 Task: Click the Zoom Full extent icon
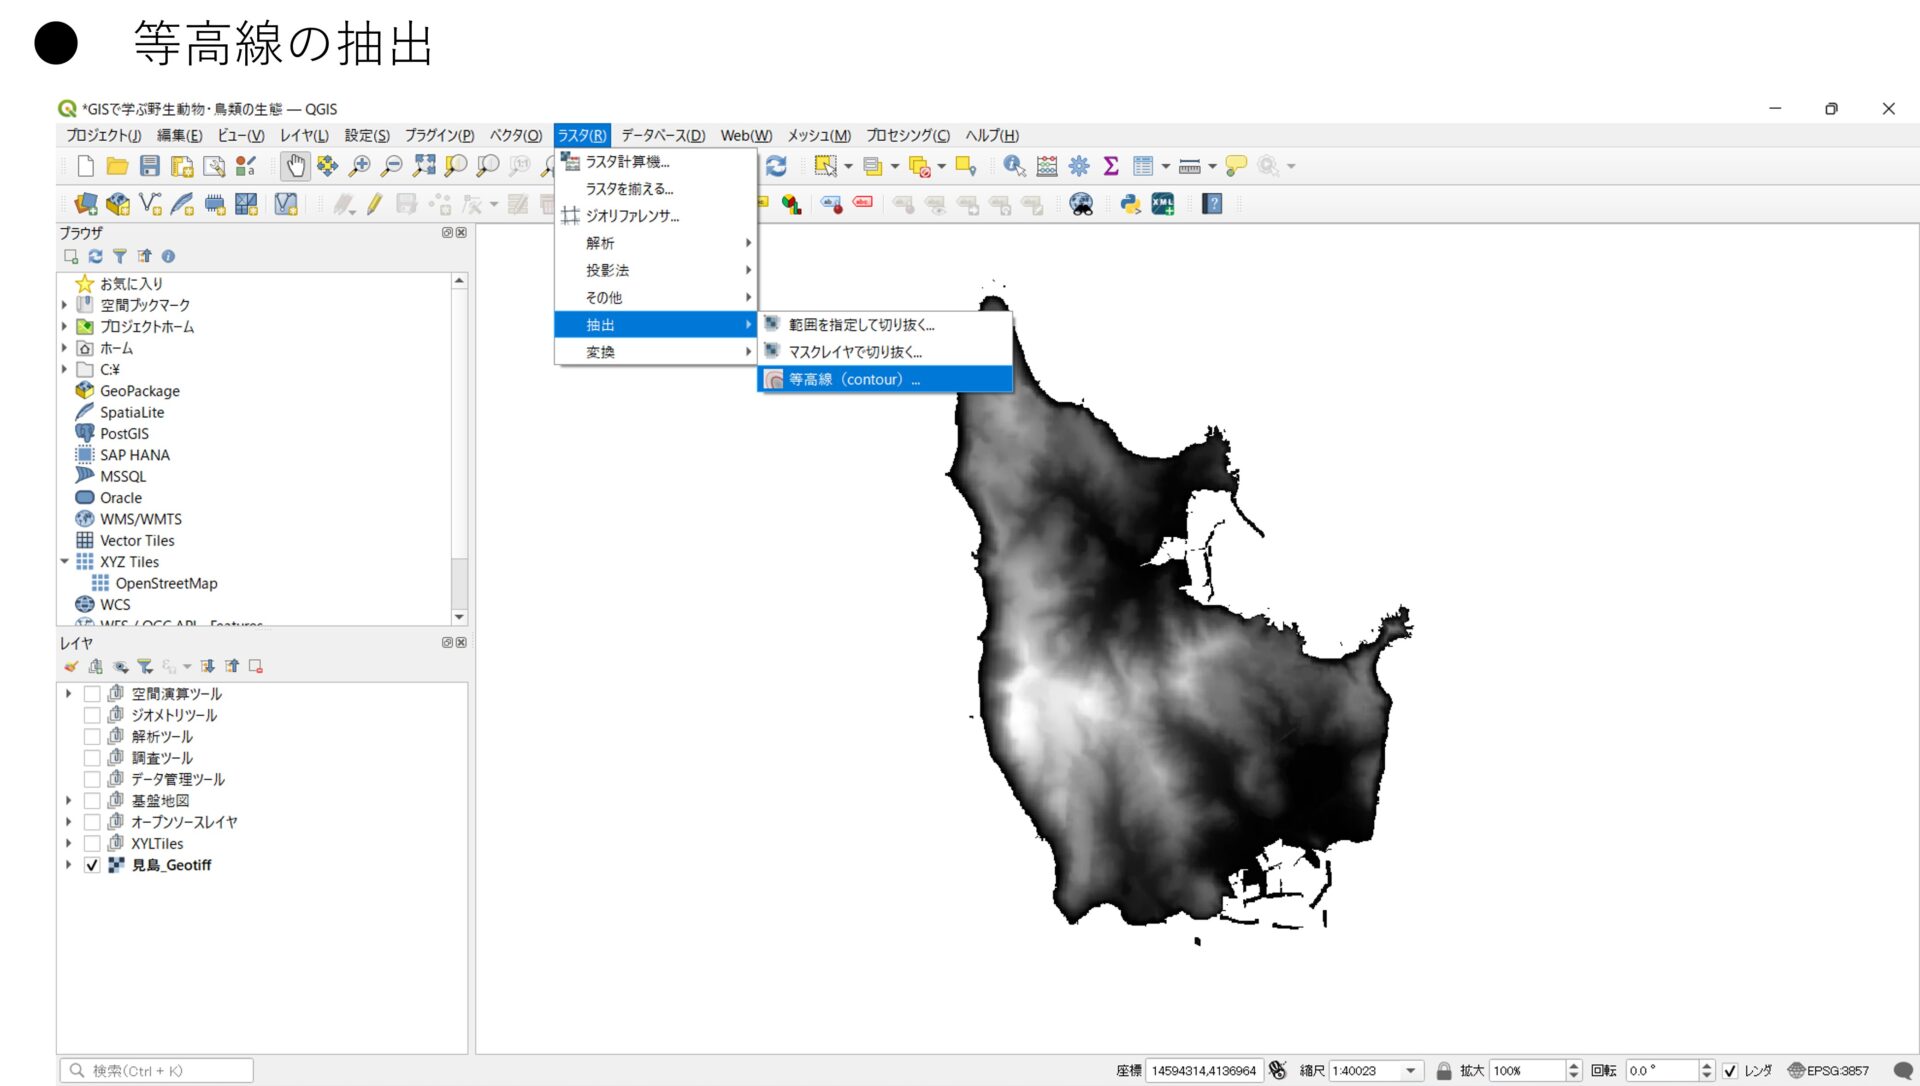coord(424,166)
